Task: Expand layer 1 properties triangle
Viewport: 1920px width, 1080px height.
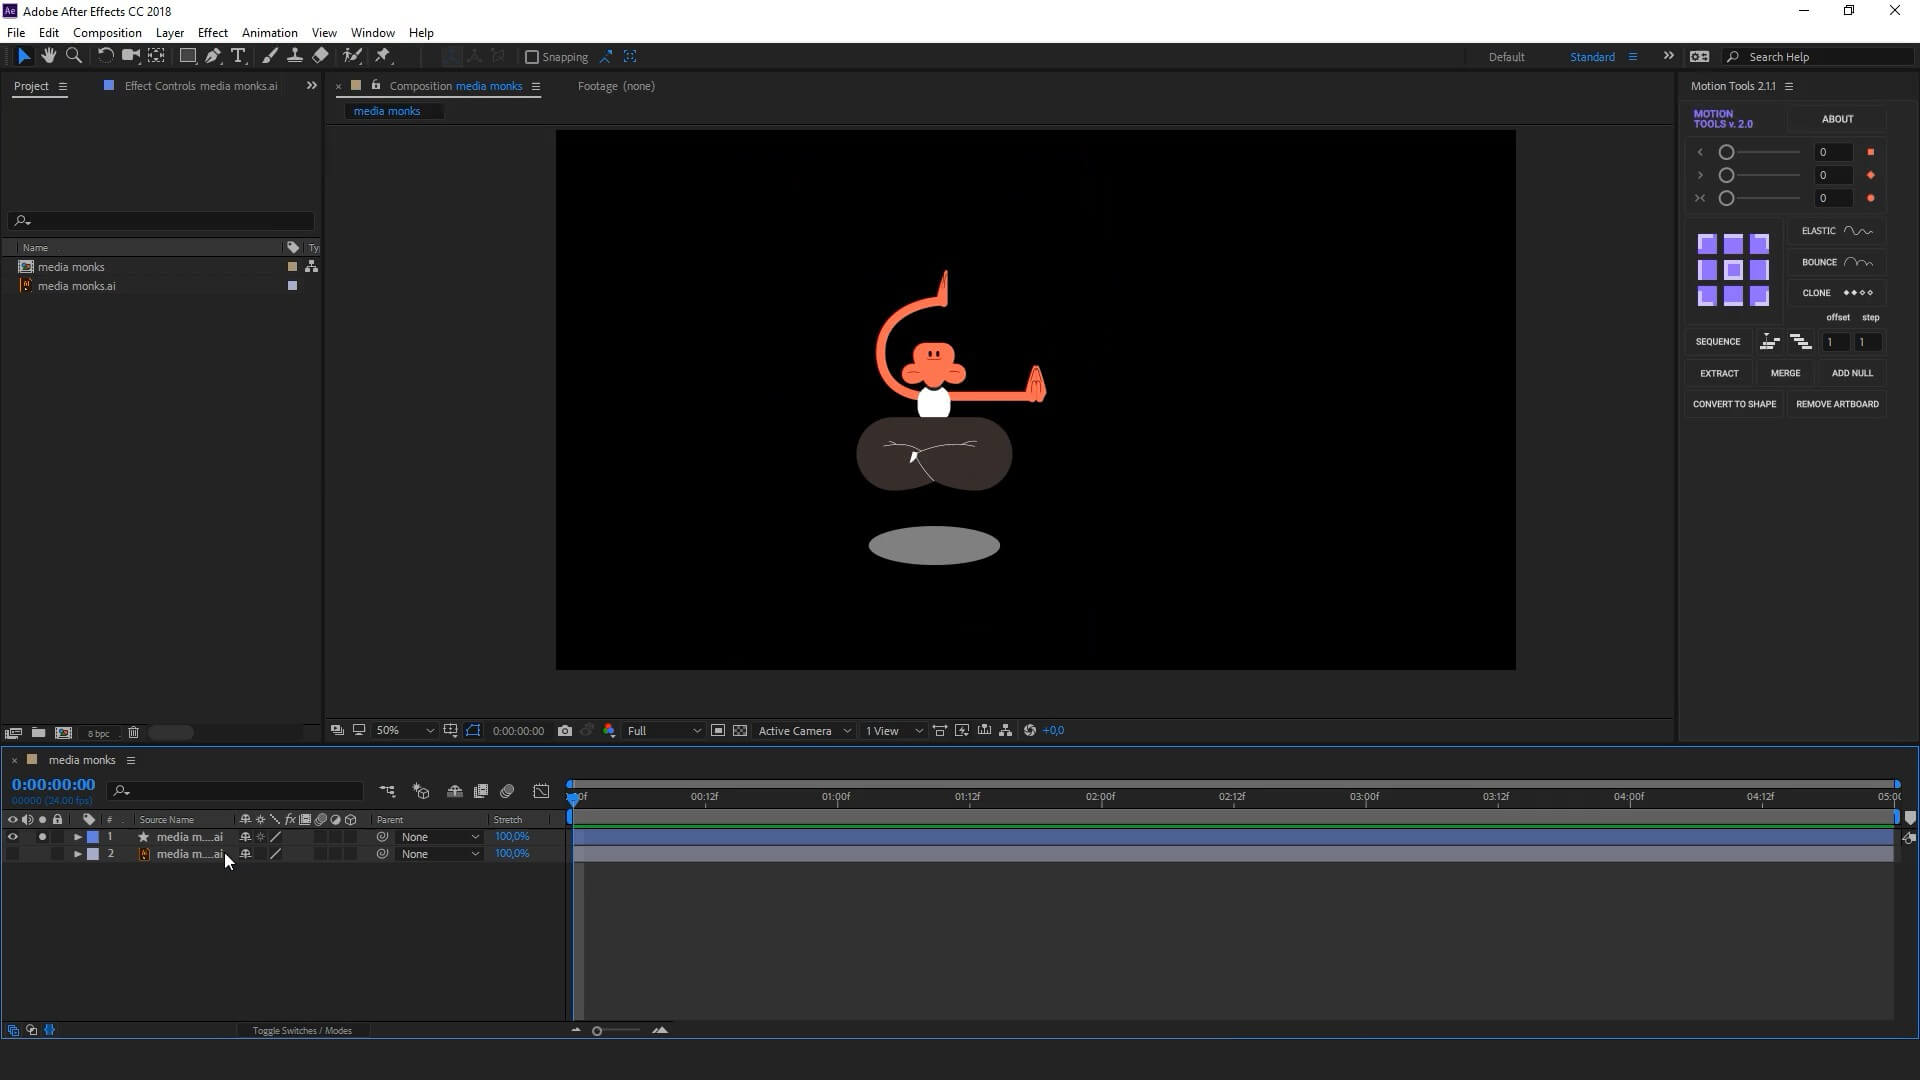Action: pos(77,837)
